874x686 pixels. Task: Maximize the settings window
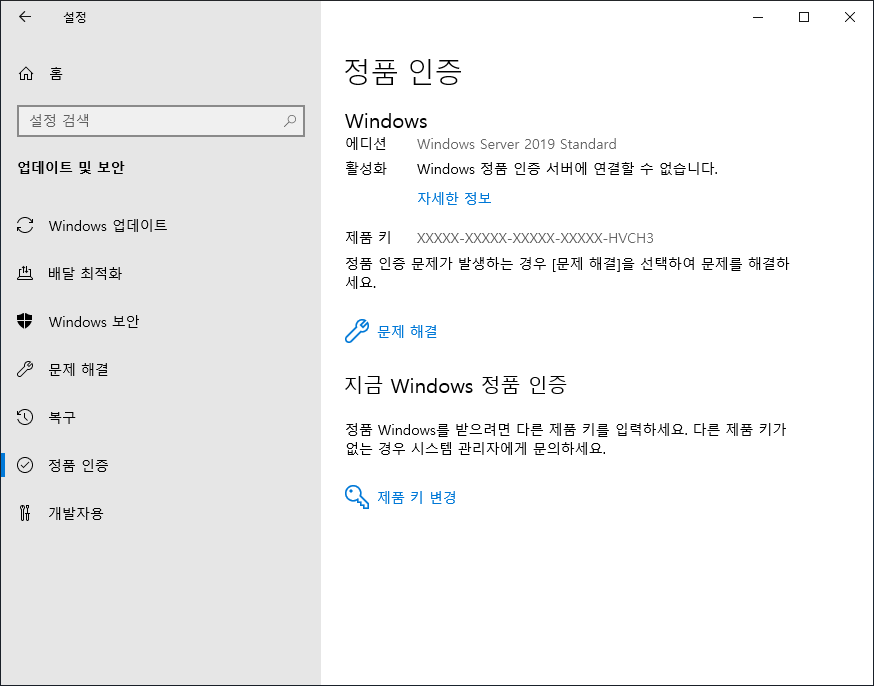click(804, 17)
